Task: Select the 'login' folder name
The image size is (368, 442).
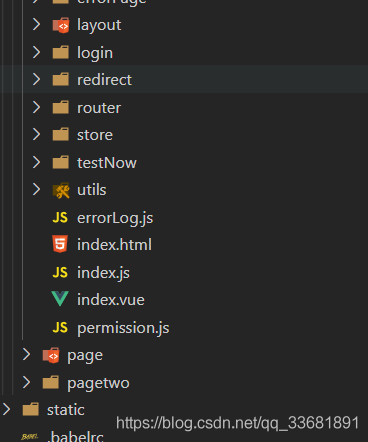Action: 95,53
